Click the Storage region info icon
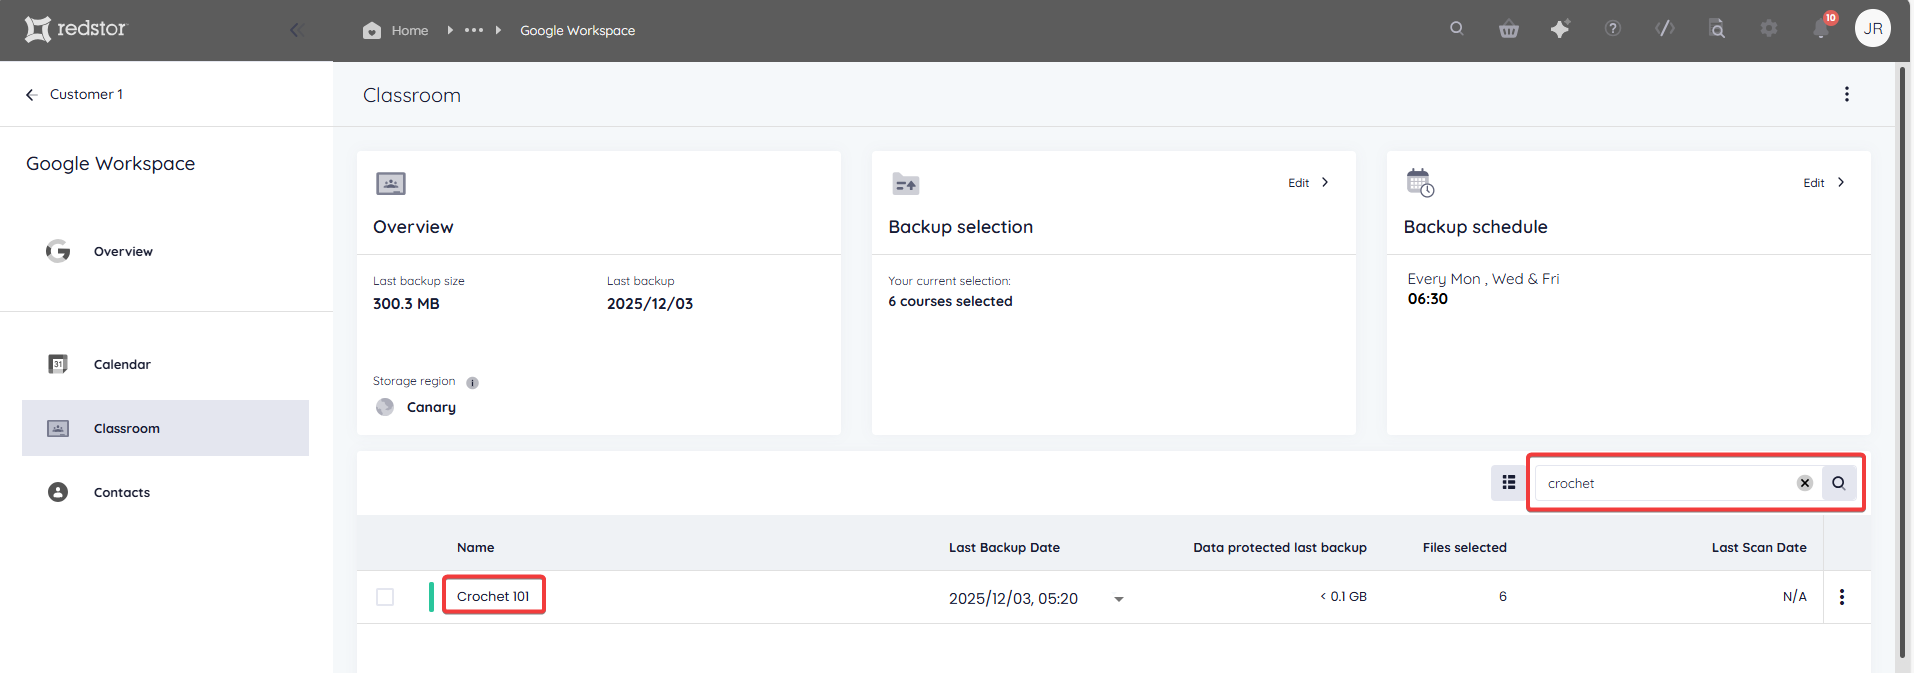The width and height of the screenshot is (1914, 673). pos(473,383)
